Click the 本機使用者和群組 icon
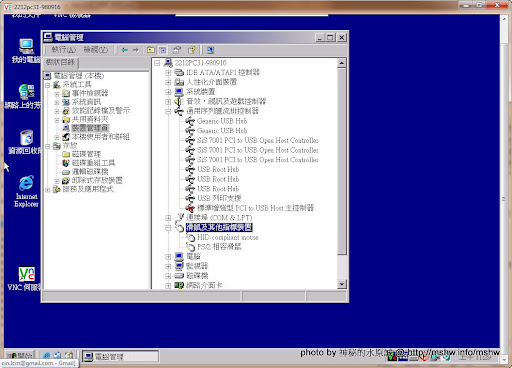 pos(66,137)
